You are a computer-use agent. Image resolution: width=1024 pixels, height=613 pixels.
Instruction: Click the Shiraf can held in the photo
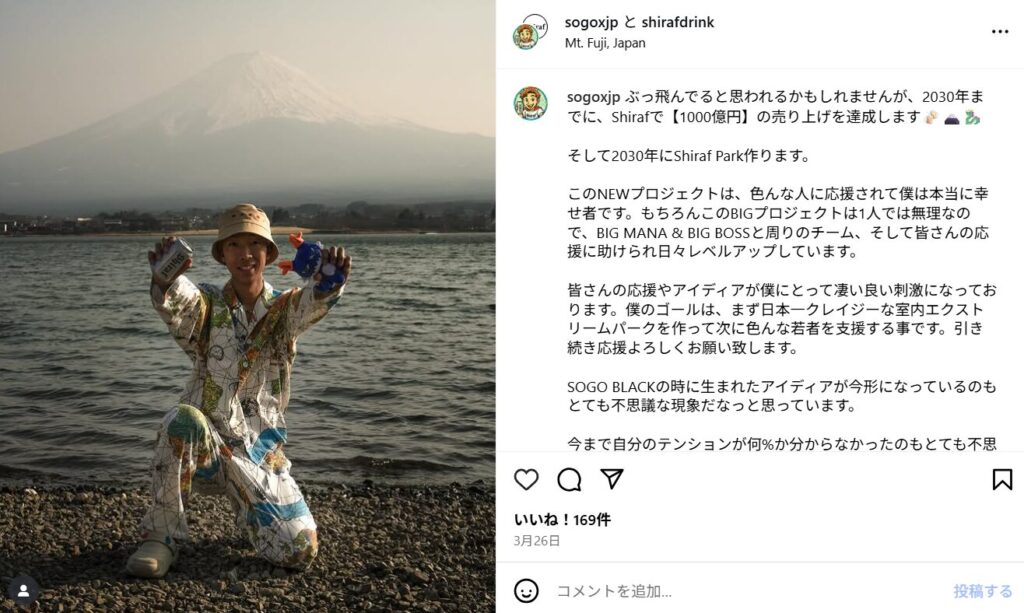[174, 260]
